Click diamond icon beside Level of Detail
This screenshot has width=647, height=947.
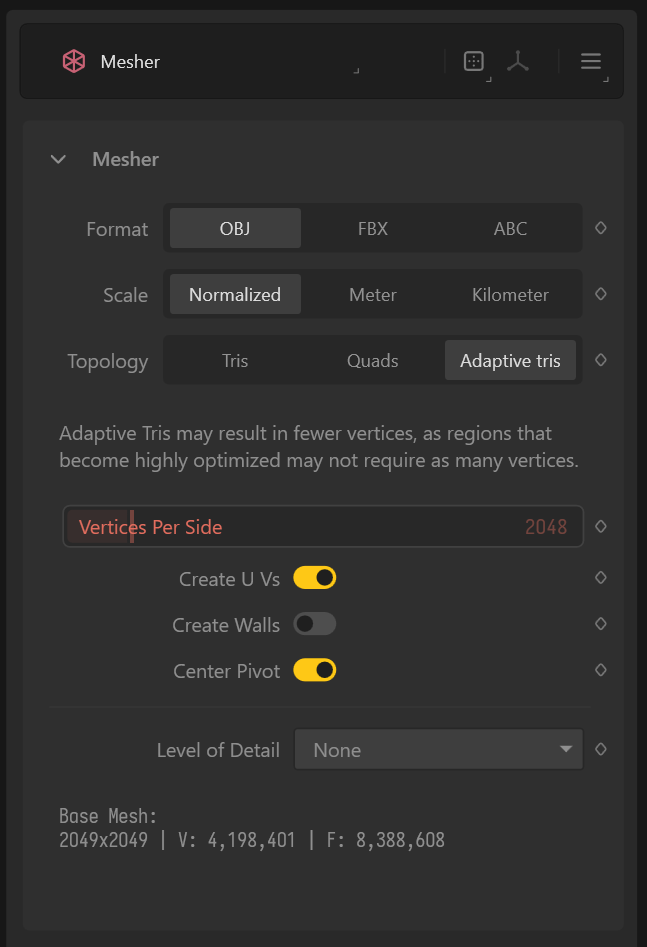point(601,748)
